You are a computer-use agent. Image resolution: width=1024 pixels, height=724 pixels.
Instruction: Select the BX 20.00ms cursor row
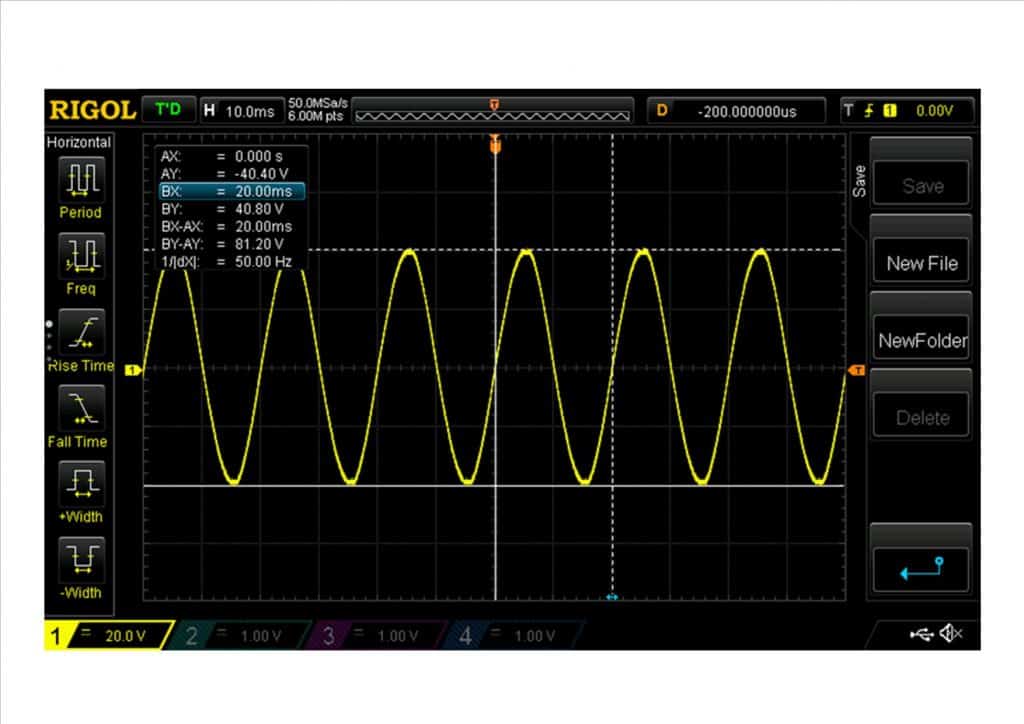click(230, 190)
